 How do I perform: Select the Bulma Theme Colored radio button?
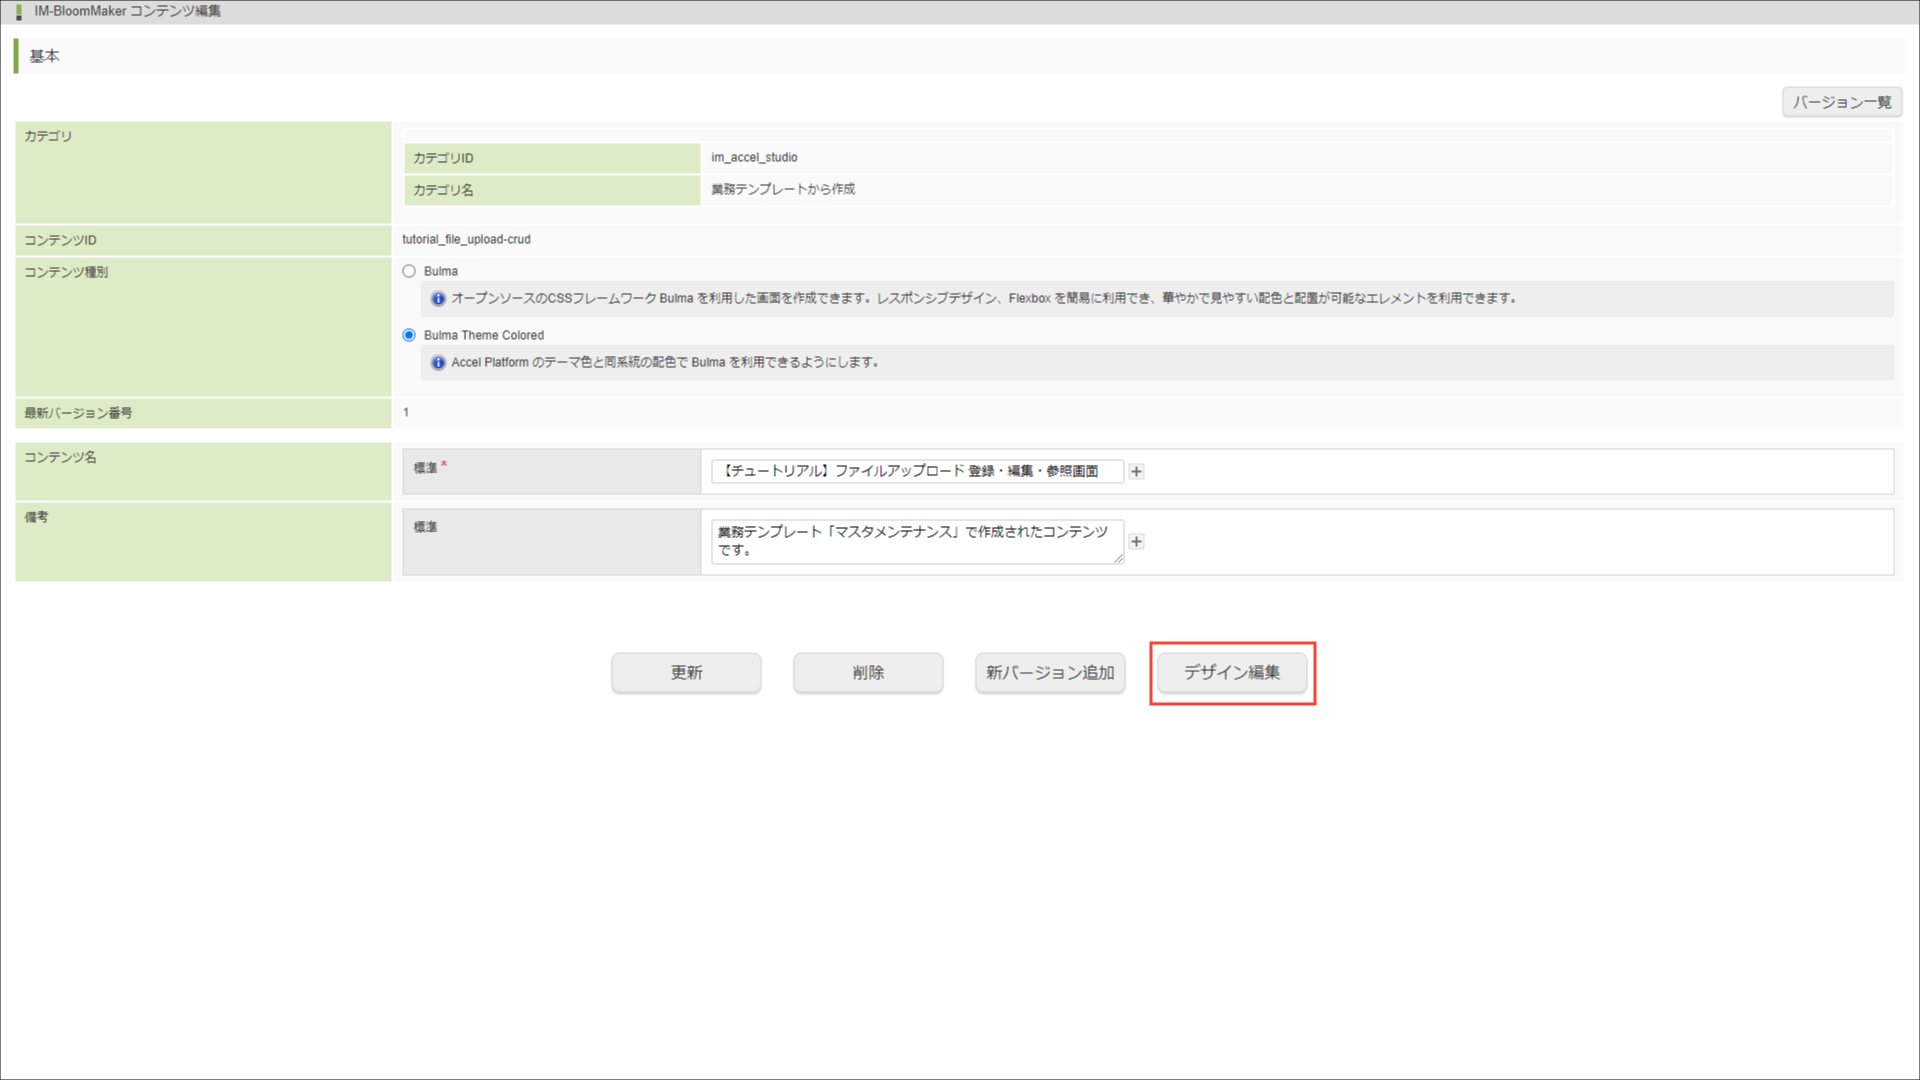(409, 335)
